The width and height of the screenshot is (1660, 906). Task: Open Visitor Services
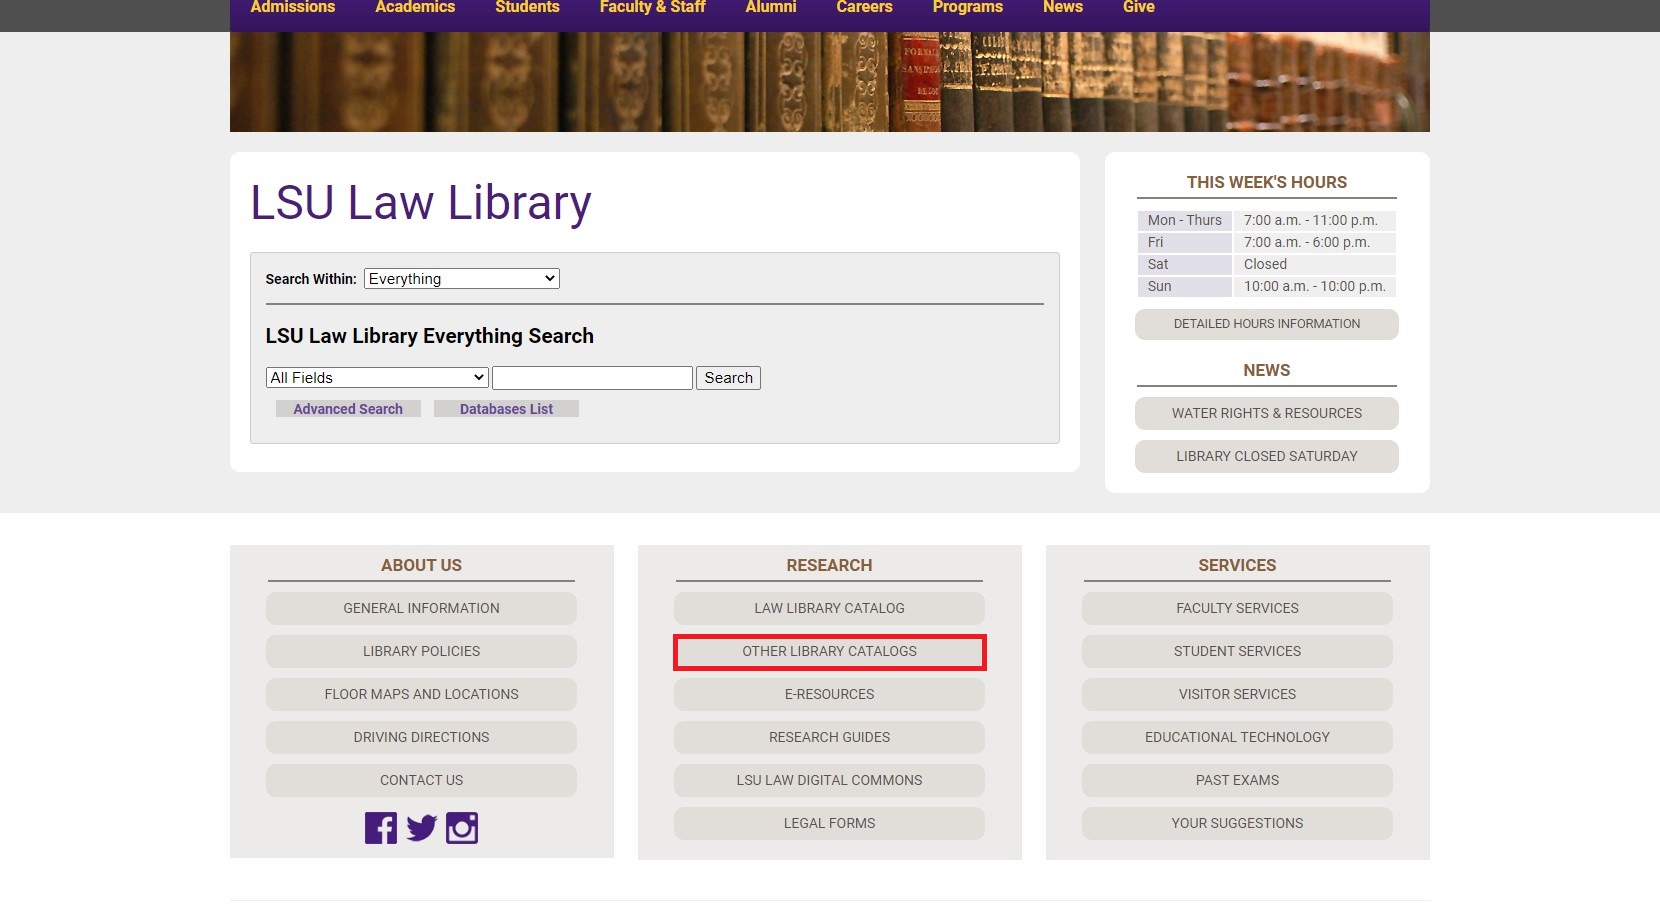tap(1237, 694)
